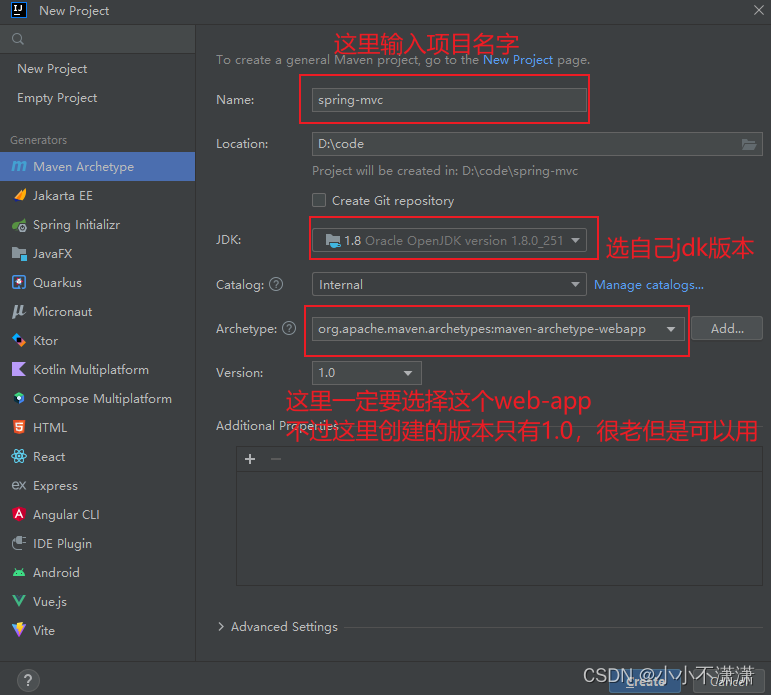Choose Angular CLI generator
The width and height of the screenshot is (771, 695).
coord(97,514)
